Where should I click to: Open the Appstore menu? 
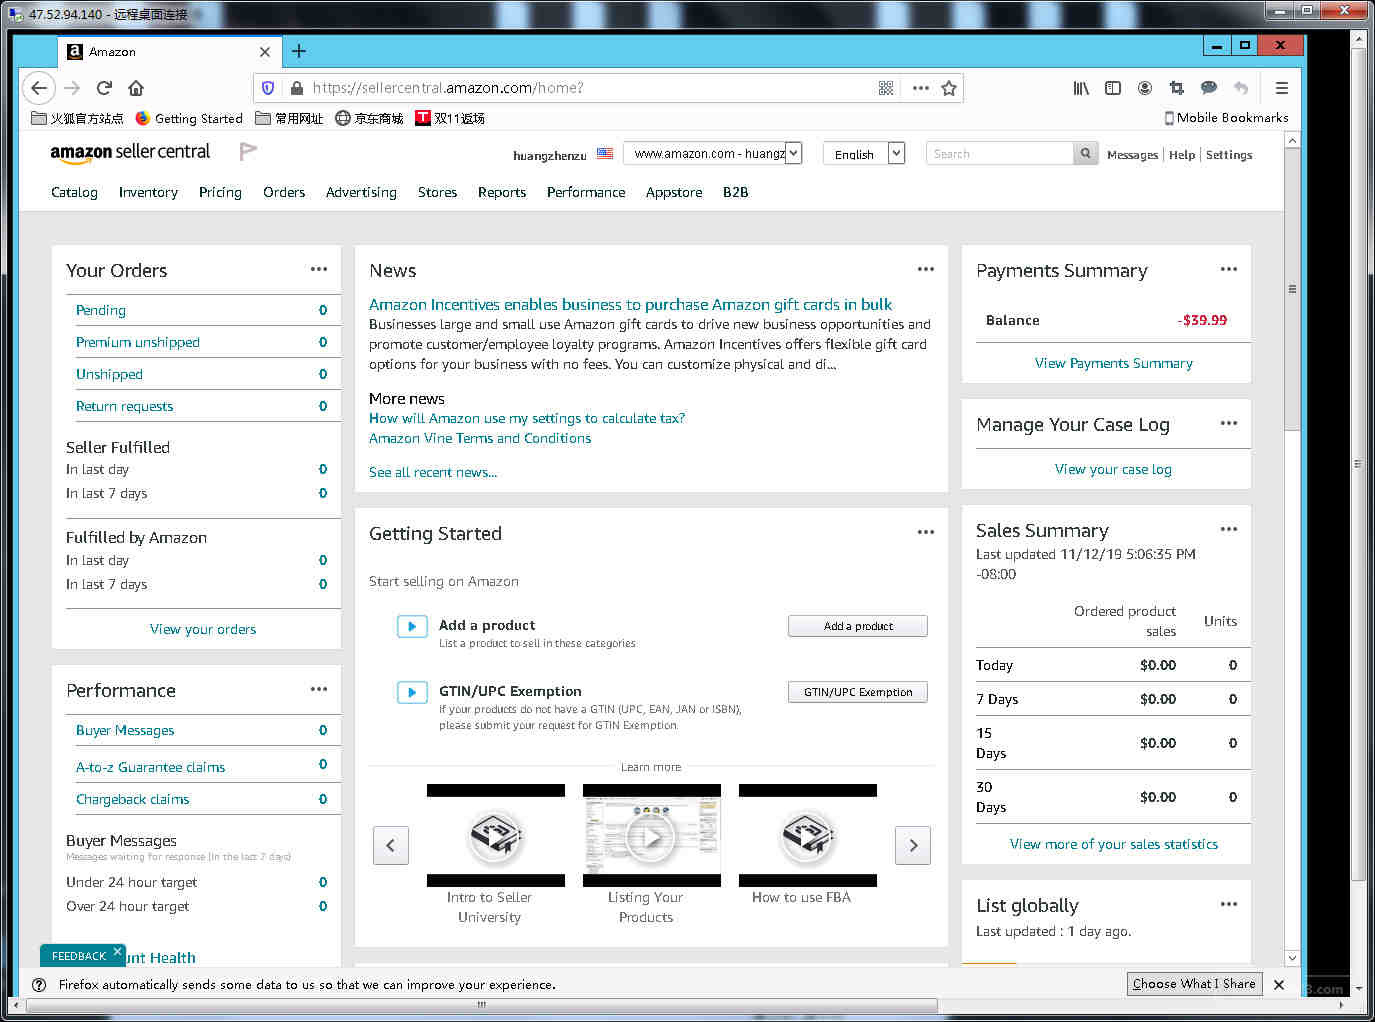(674, 192)
